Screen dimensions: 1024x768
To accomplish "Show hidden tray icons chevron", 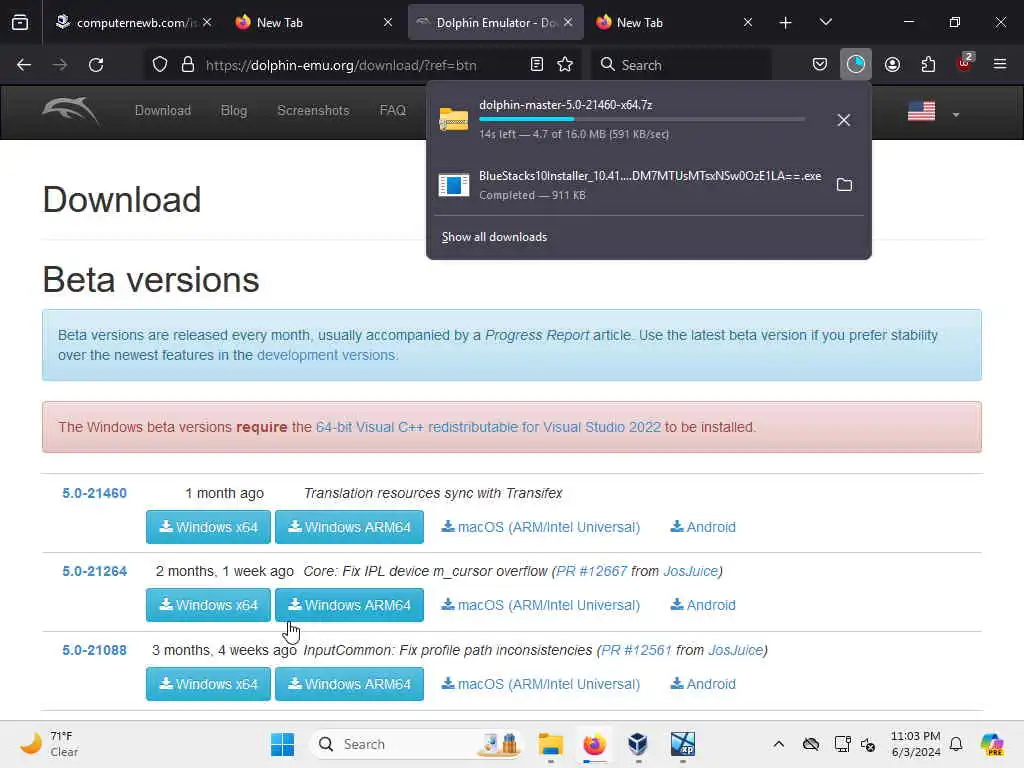I will click(x=778, y=744).
